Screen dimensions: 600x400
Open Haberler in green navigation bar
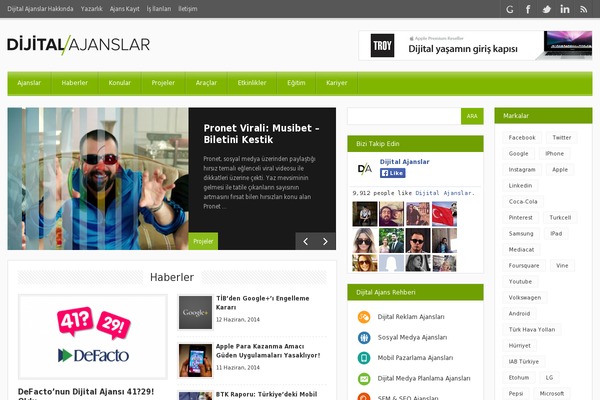click(75, 83)
